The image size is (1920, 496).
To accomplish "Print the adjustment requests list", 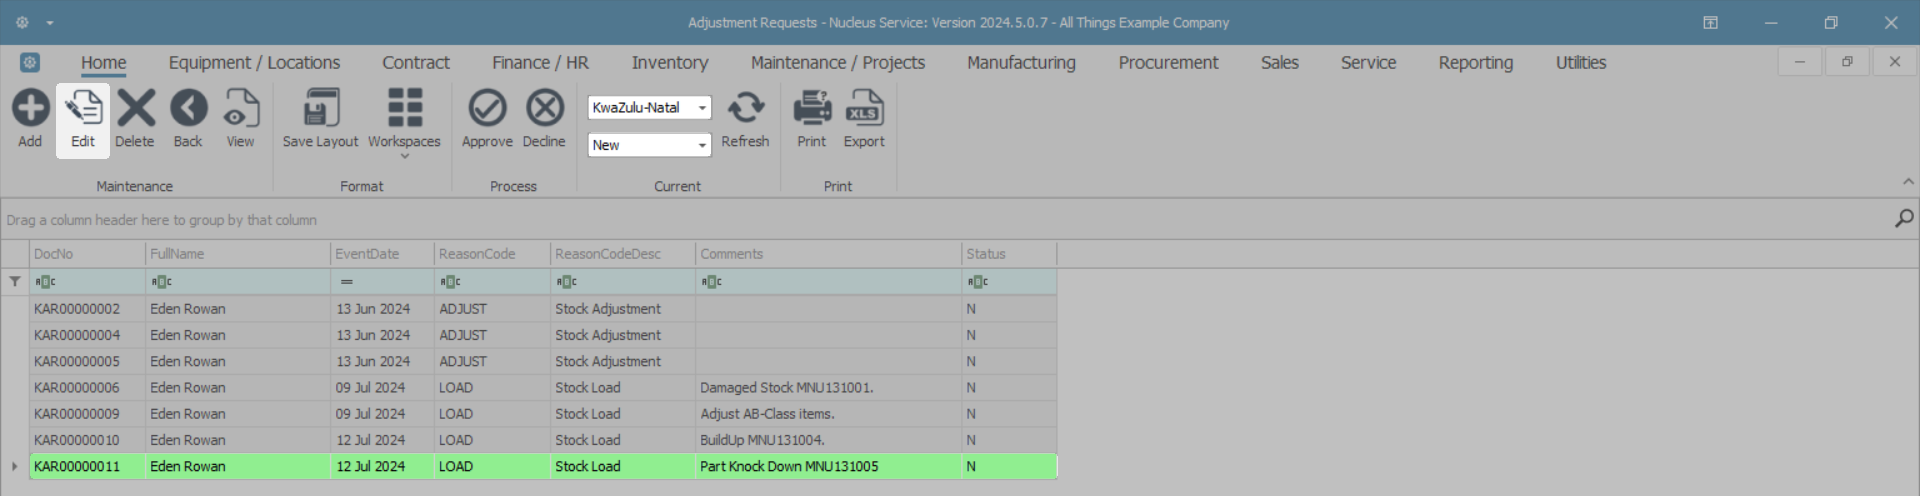I will 811,109.
